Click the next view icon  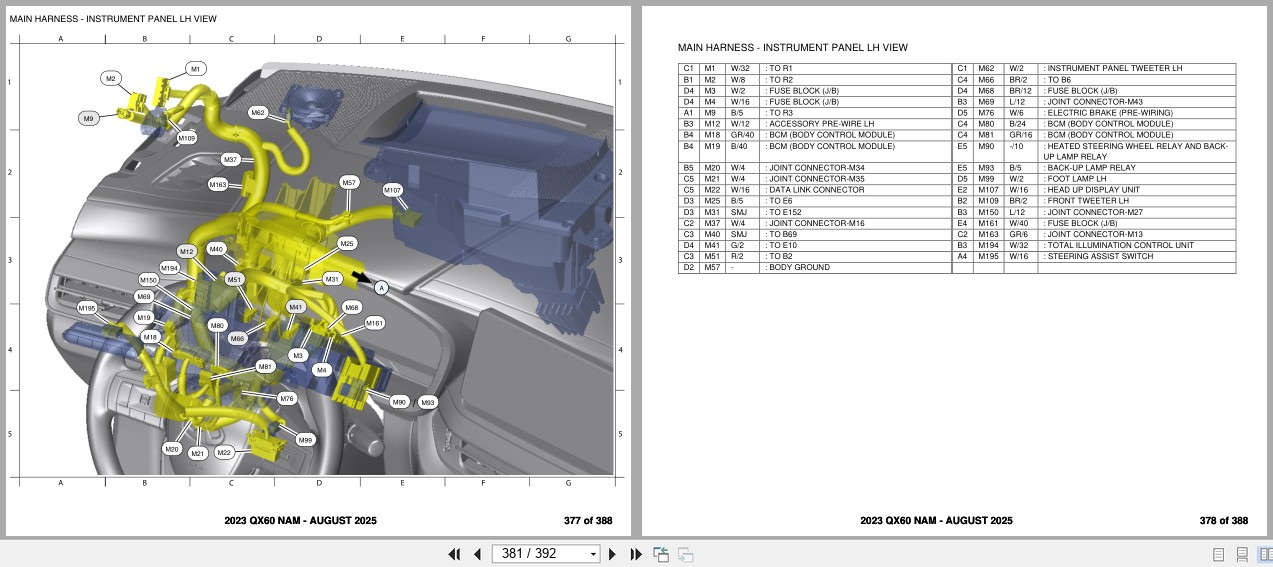click(685, 554)
